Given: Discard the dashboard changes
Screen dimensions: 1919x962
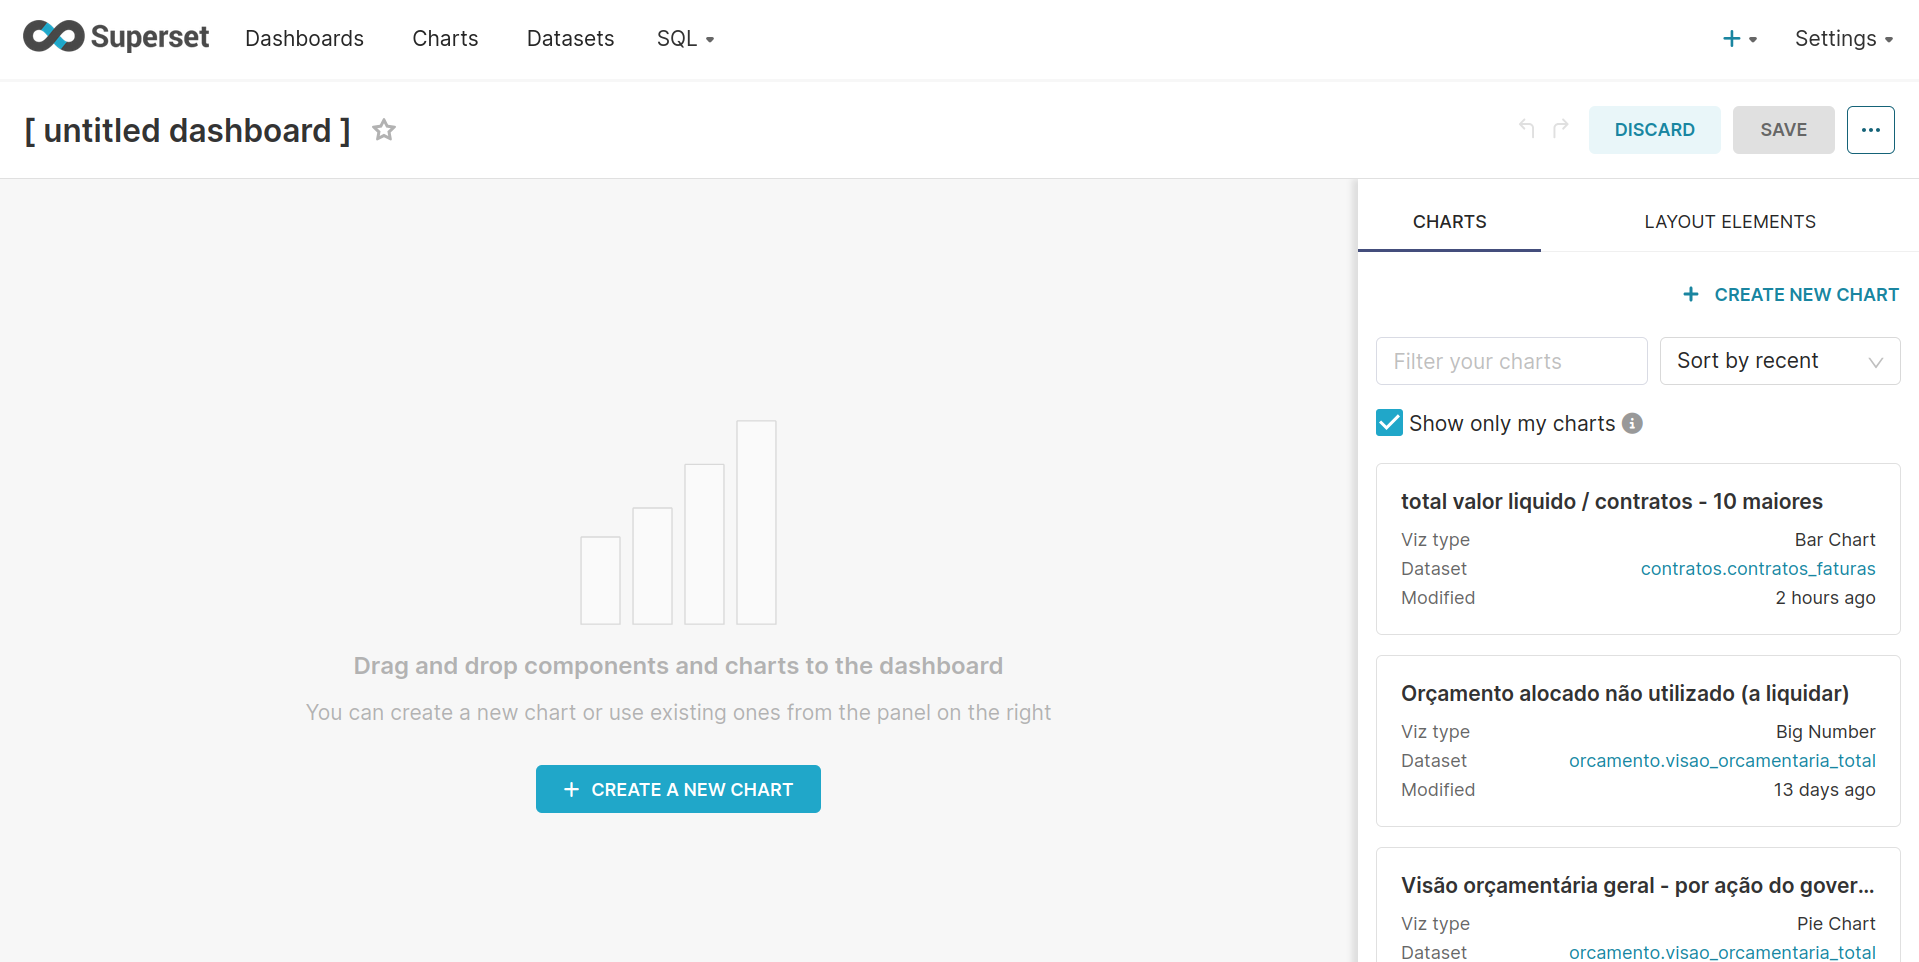Looking at the screenshot, I should pos(1654,130).
